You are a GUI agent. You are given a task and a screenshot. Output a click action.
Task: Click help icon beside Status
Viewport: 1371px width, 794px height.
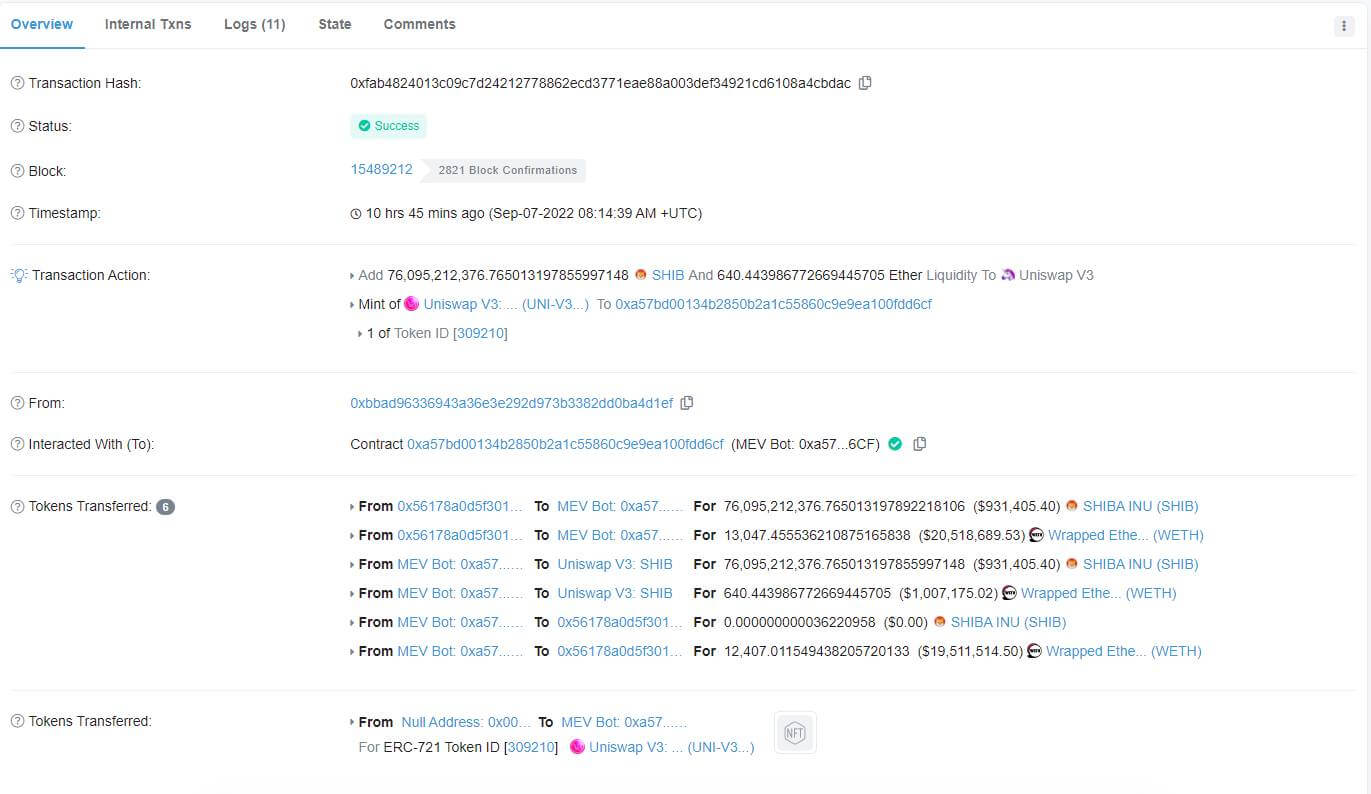click(x=17, y=126)
